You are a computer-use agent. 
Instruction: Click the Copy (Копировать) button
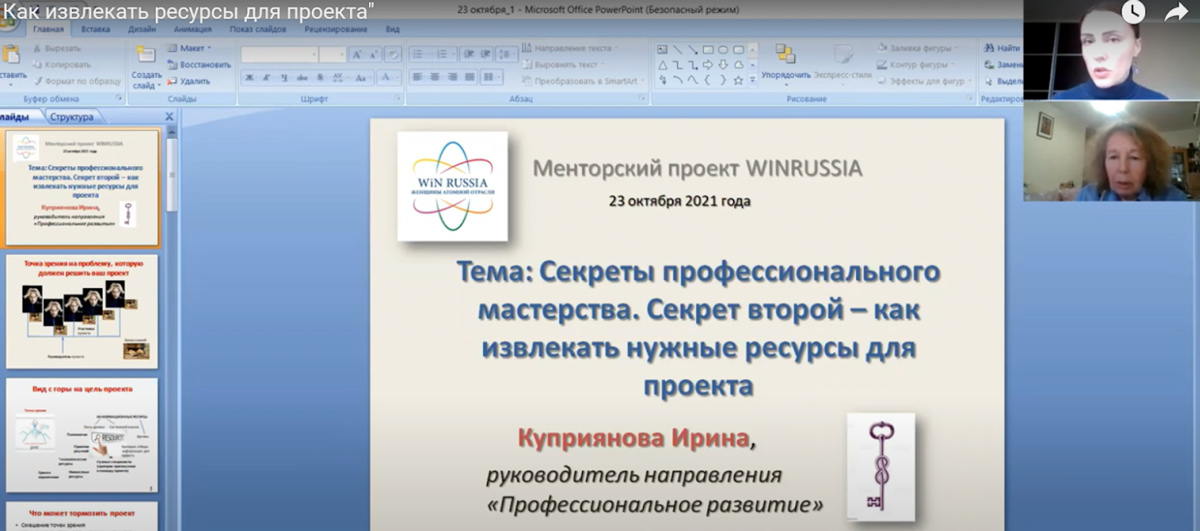62,64
